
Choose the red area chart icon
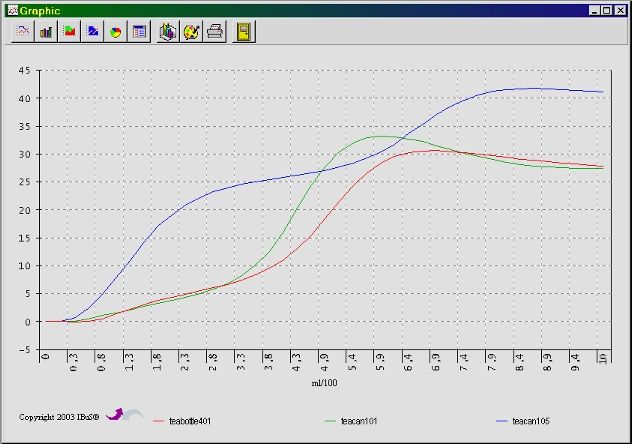point(69,31)
